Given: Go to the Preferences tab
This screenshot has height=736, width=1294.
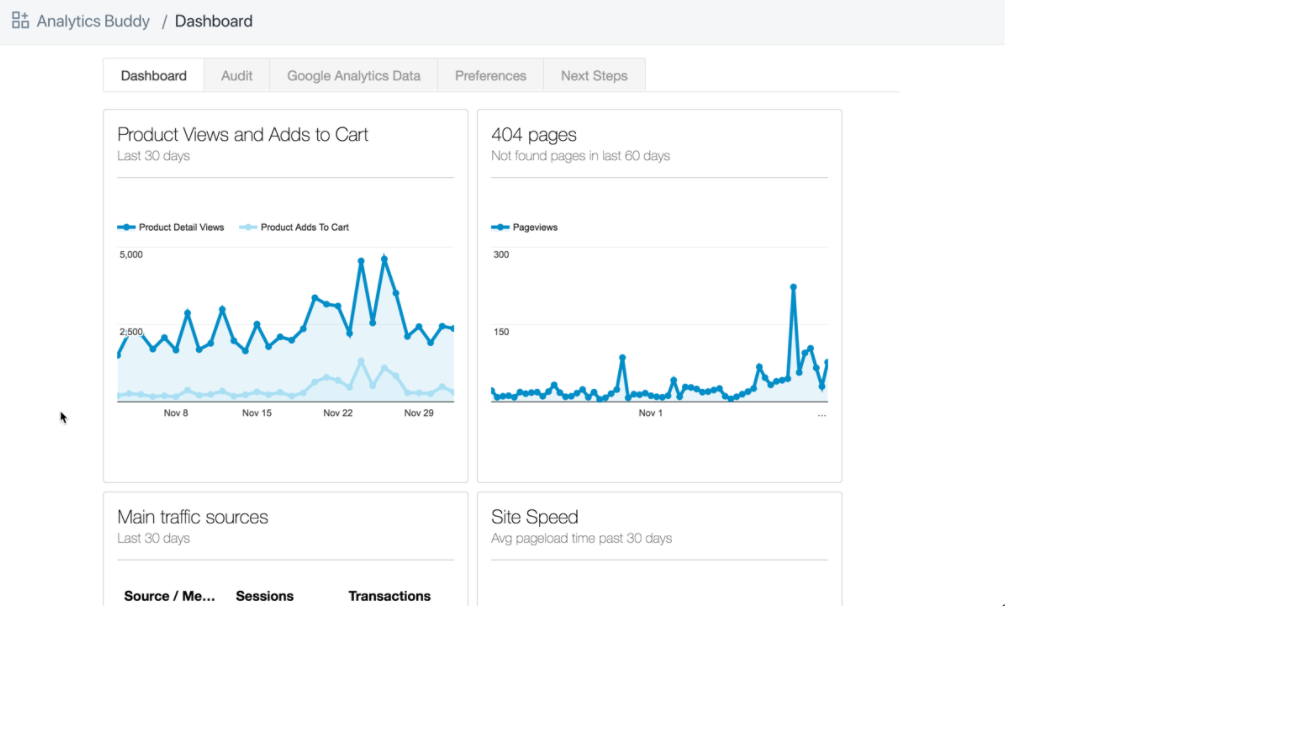Looking at the screenshot, I should pos(490,76).
